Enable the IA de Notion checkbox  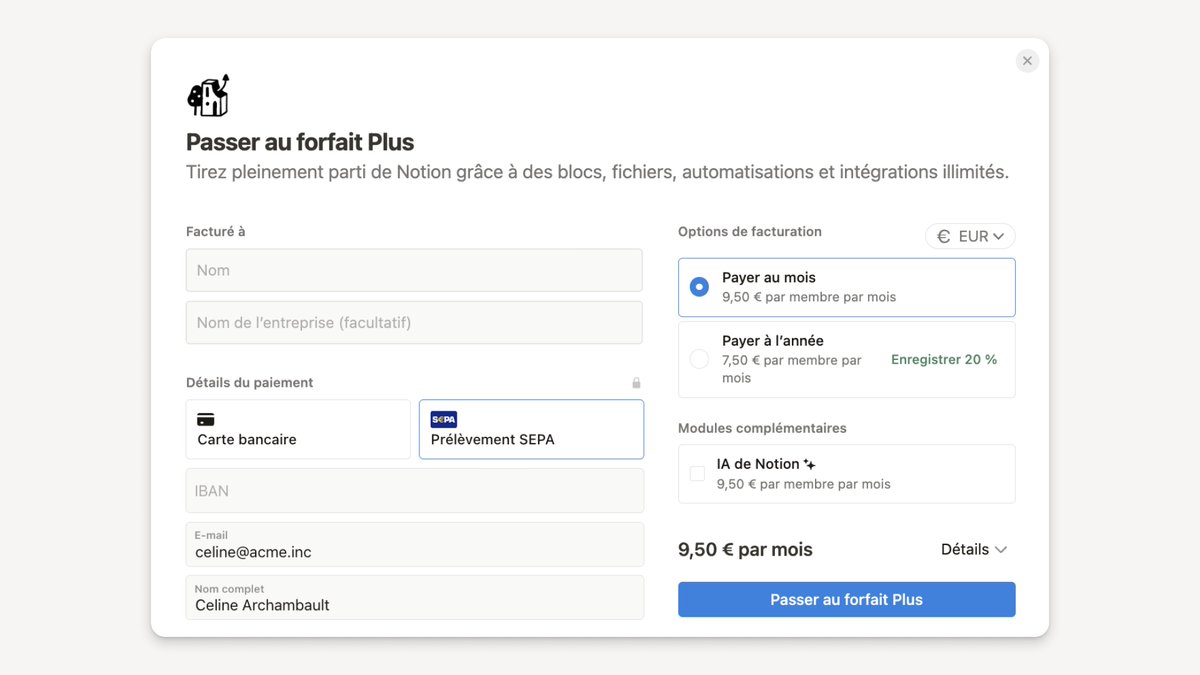click(697, 473)
